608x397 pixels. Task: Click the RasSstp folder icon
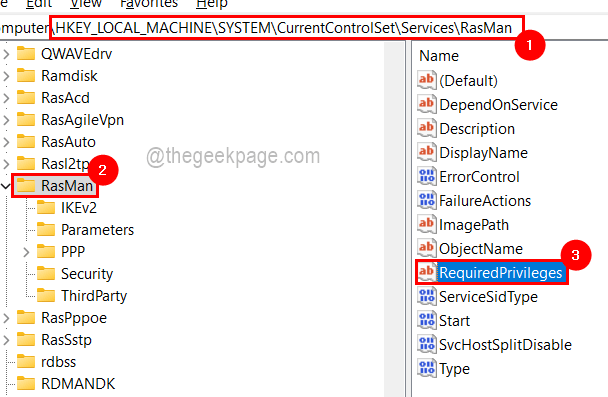coord(26,340)
